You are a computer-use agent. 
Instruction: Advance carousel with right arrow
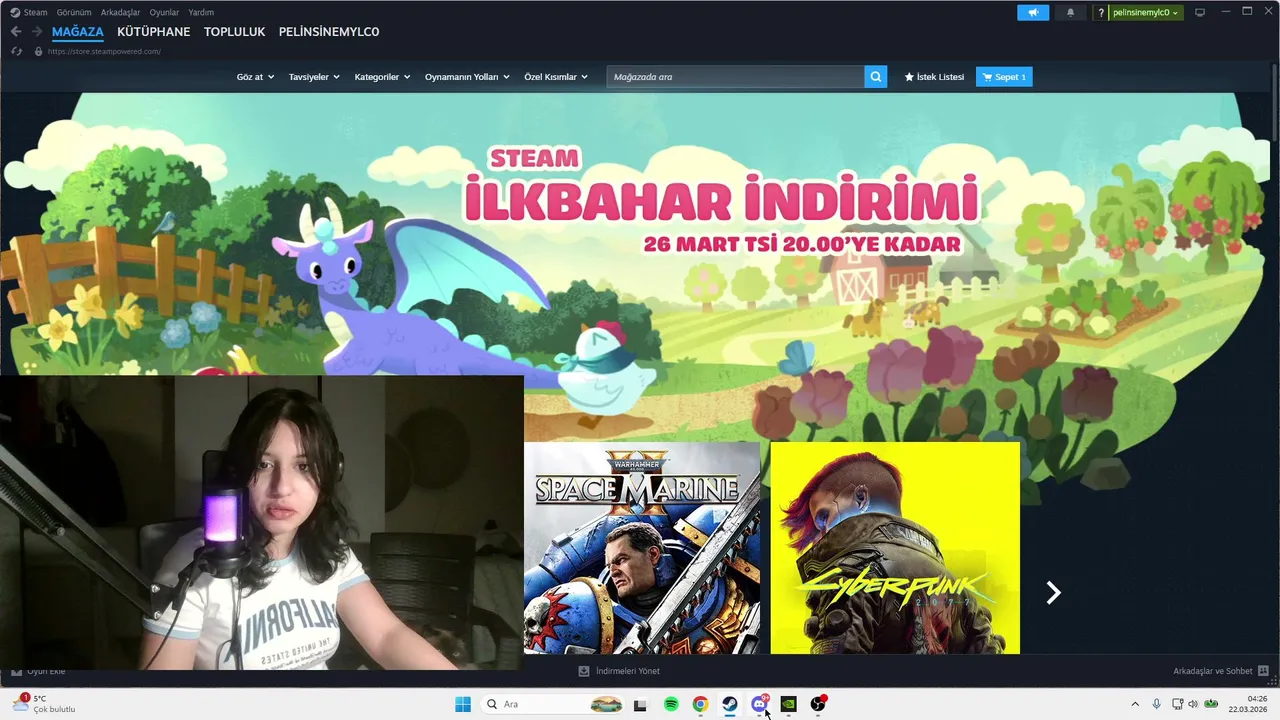pyautogui.click(x=1053, y=593)
